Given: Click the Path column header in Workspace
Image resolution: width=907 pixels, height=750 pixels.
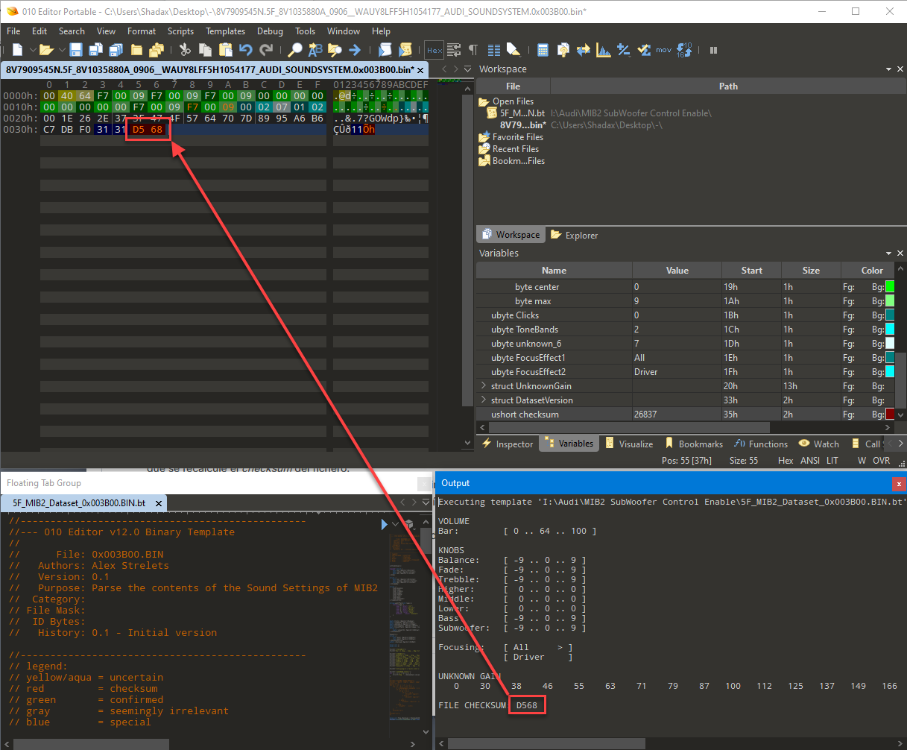Looking at the screenshot, I should point(728,87).
